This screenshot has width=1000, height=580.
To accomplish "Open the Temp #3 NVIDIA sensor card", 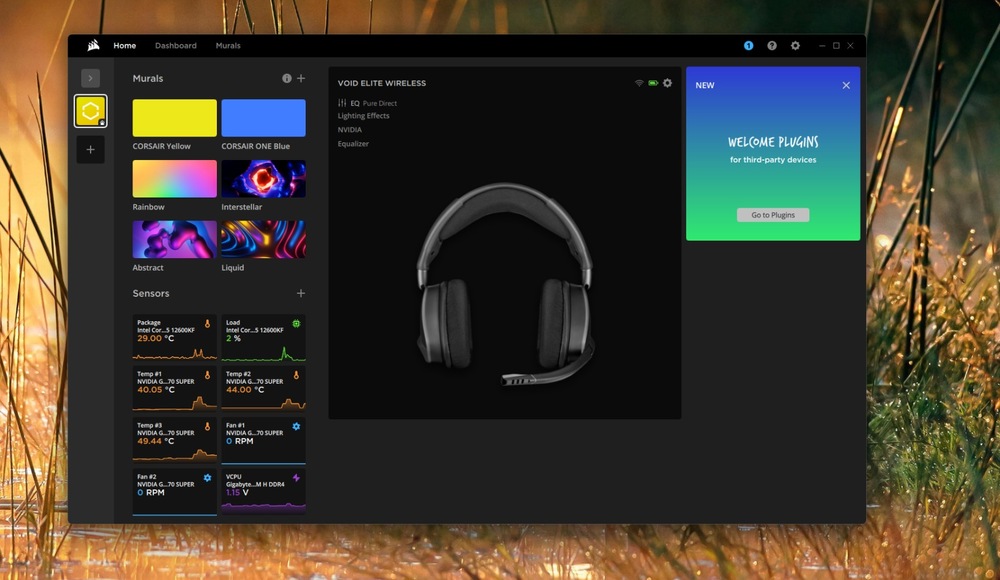I will [x=174, y=440].
